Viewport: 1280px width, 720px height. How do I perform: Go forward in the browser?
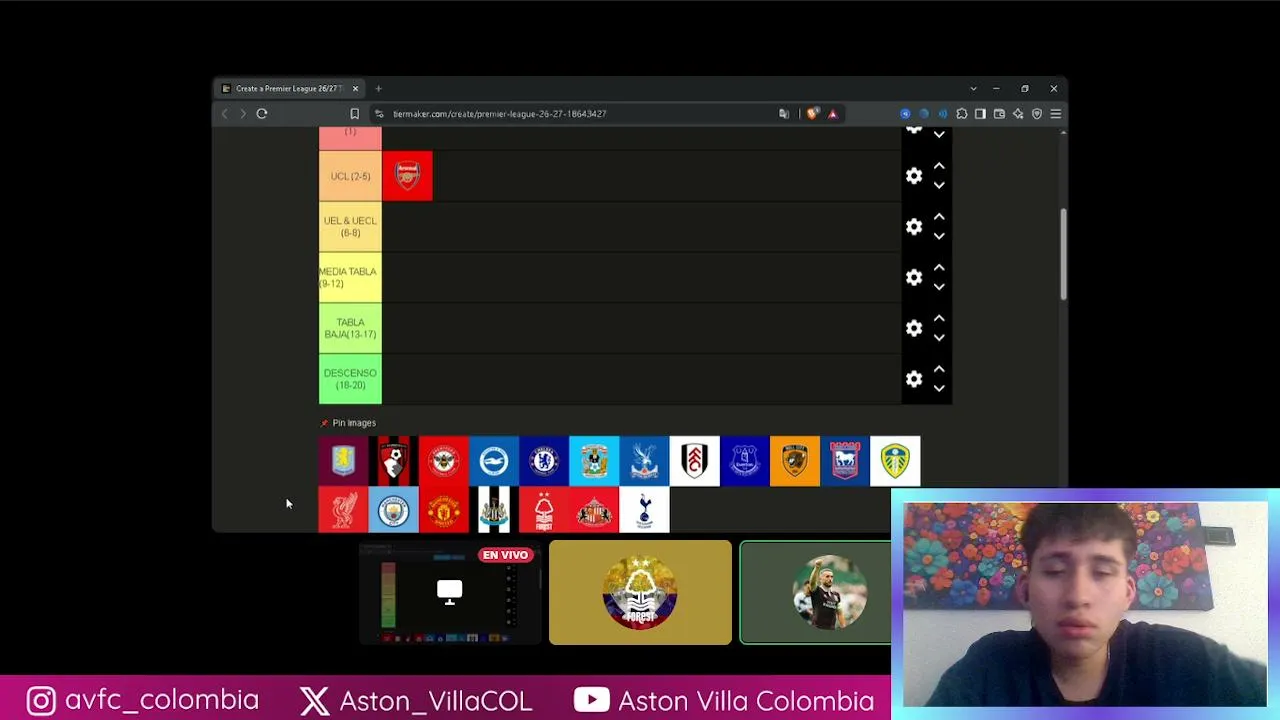click(243, 114)
